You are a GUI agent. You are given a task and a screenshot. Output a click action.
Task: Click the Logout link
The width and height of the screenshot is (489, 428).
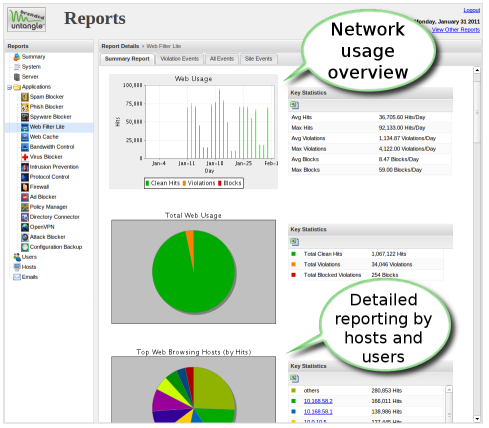(x=472, y=10)
